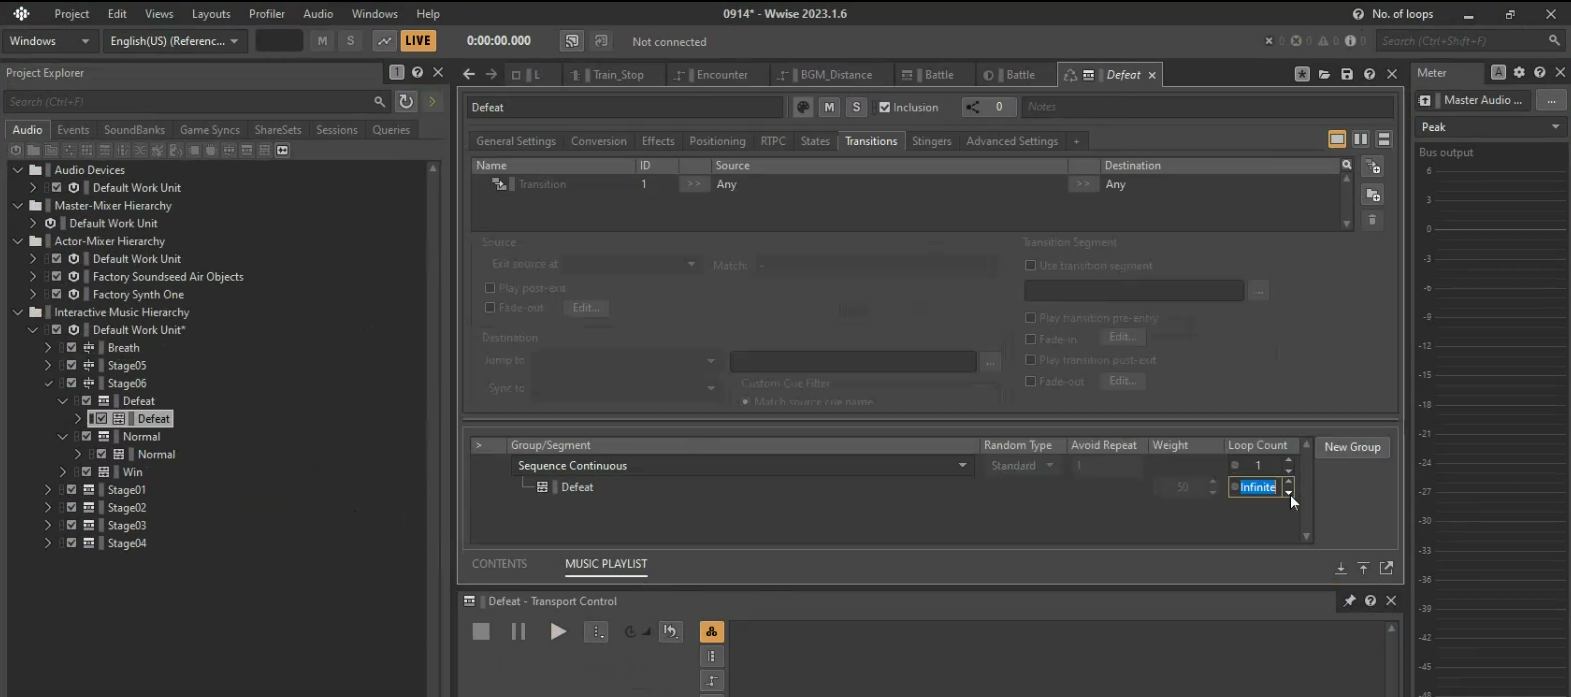Open the Stingers tab
The height and width of the screenshot is (697, 1571).
[x=931, y=141]
